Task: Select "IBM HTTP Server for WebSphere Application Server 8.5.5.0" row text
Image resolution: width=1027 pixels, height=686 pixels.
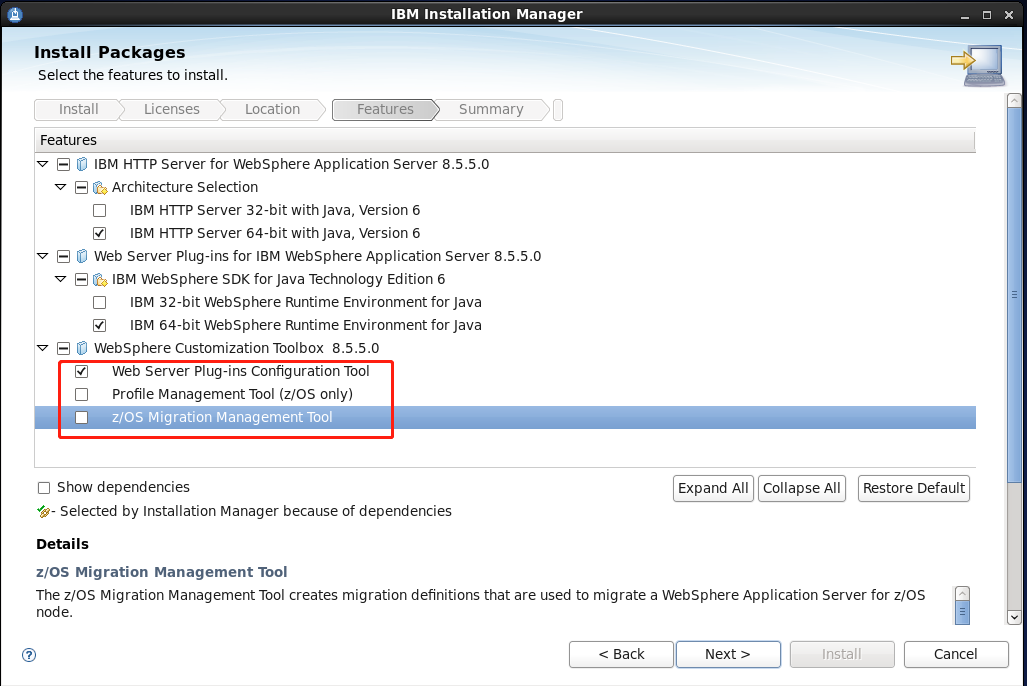Action: [291, 164]
